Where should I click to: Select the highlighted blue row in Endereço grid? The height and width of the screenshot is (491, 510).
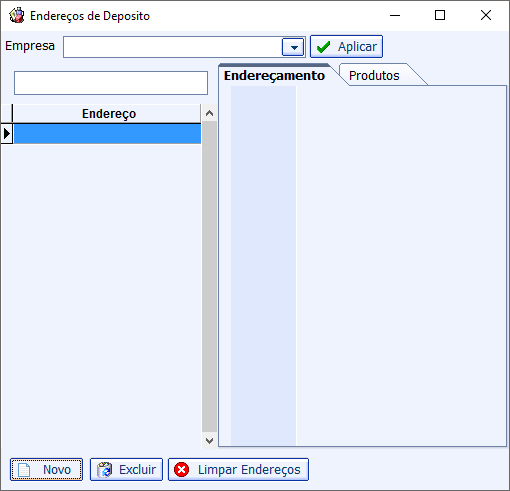pyautogui.click(x=107, y=134)
